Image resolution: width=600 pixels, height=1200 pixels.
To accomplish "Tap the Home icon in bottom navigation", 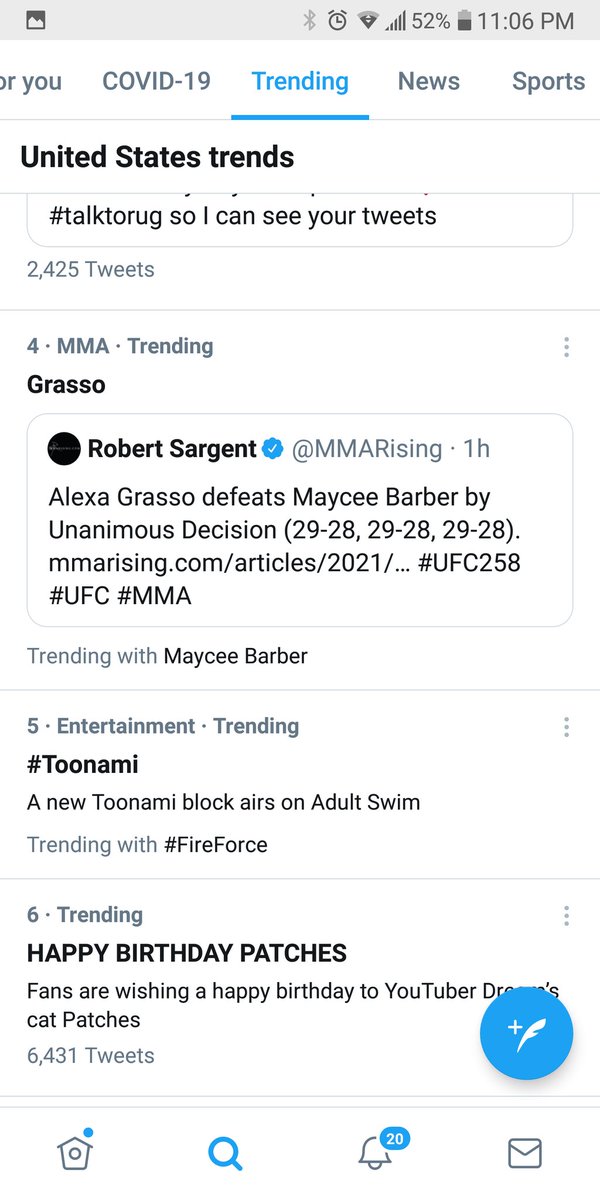I will point(76,1152).
